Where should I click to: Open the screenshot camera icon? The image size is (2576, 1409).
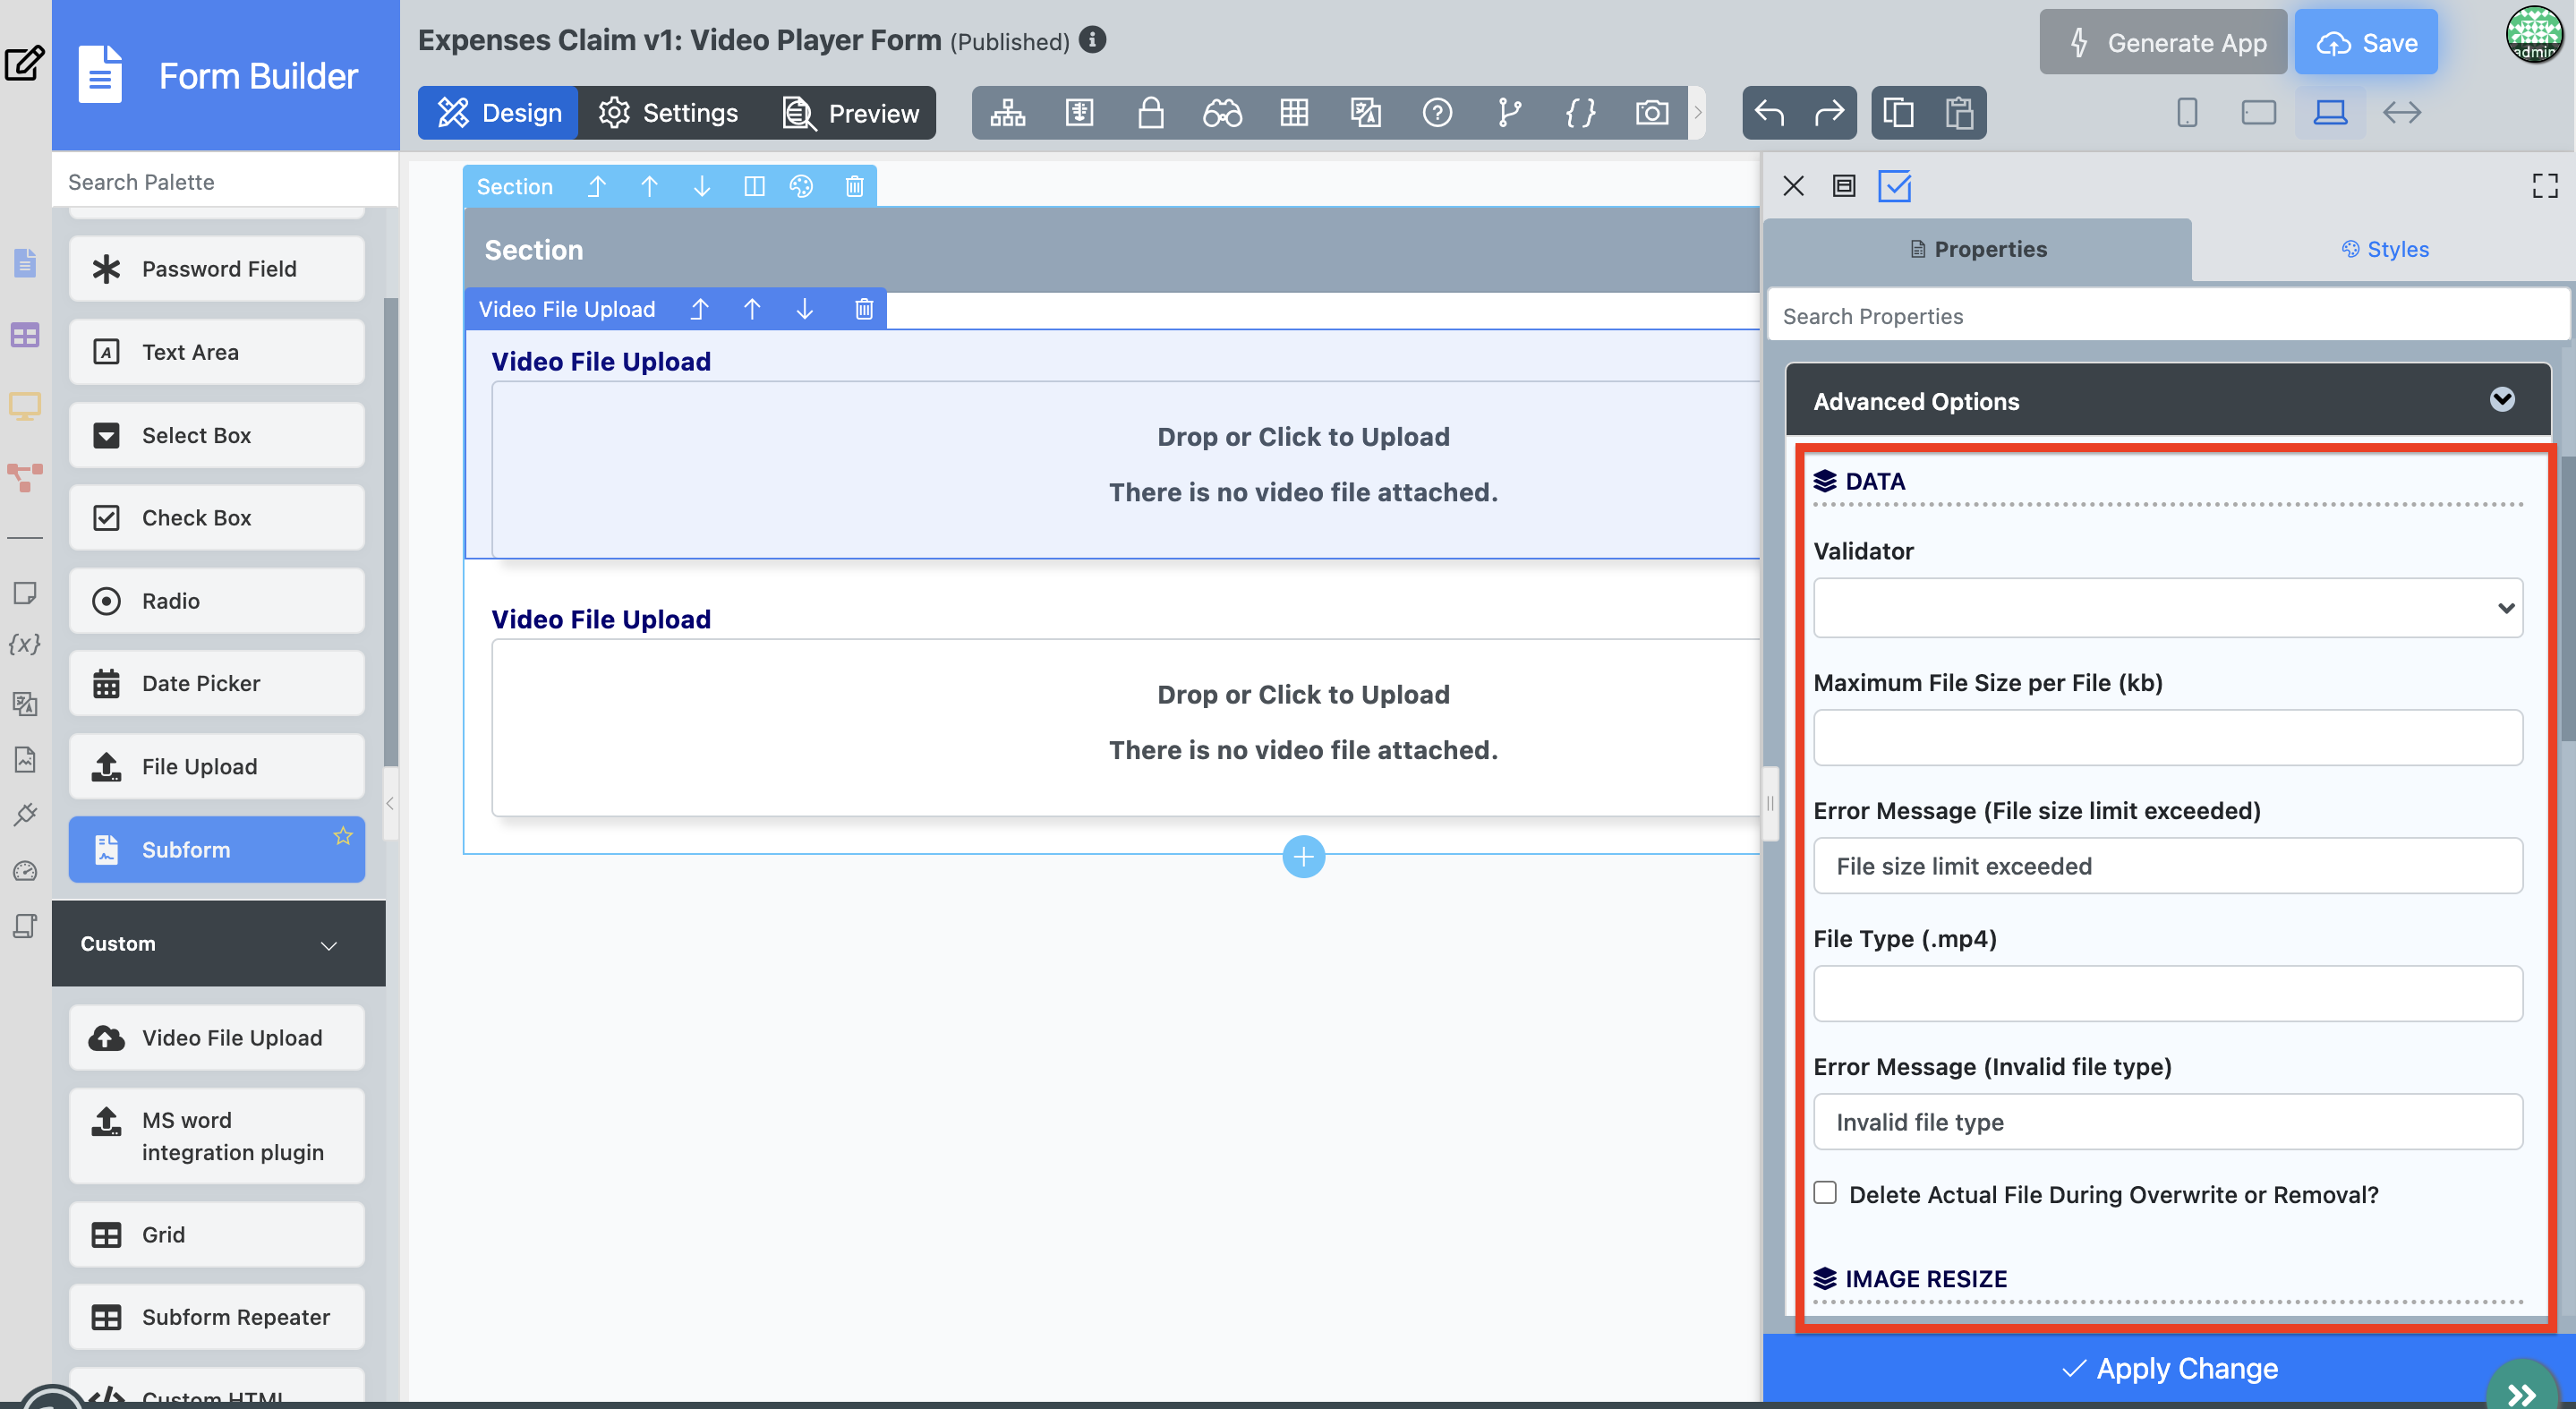1651,113
